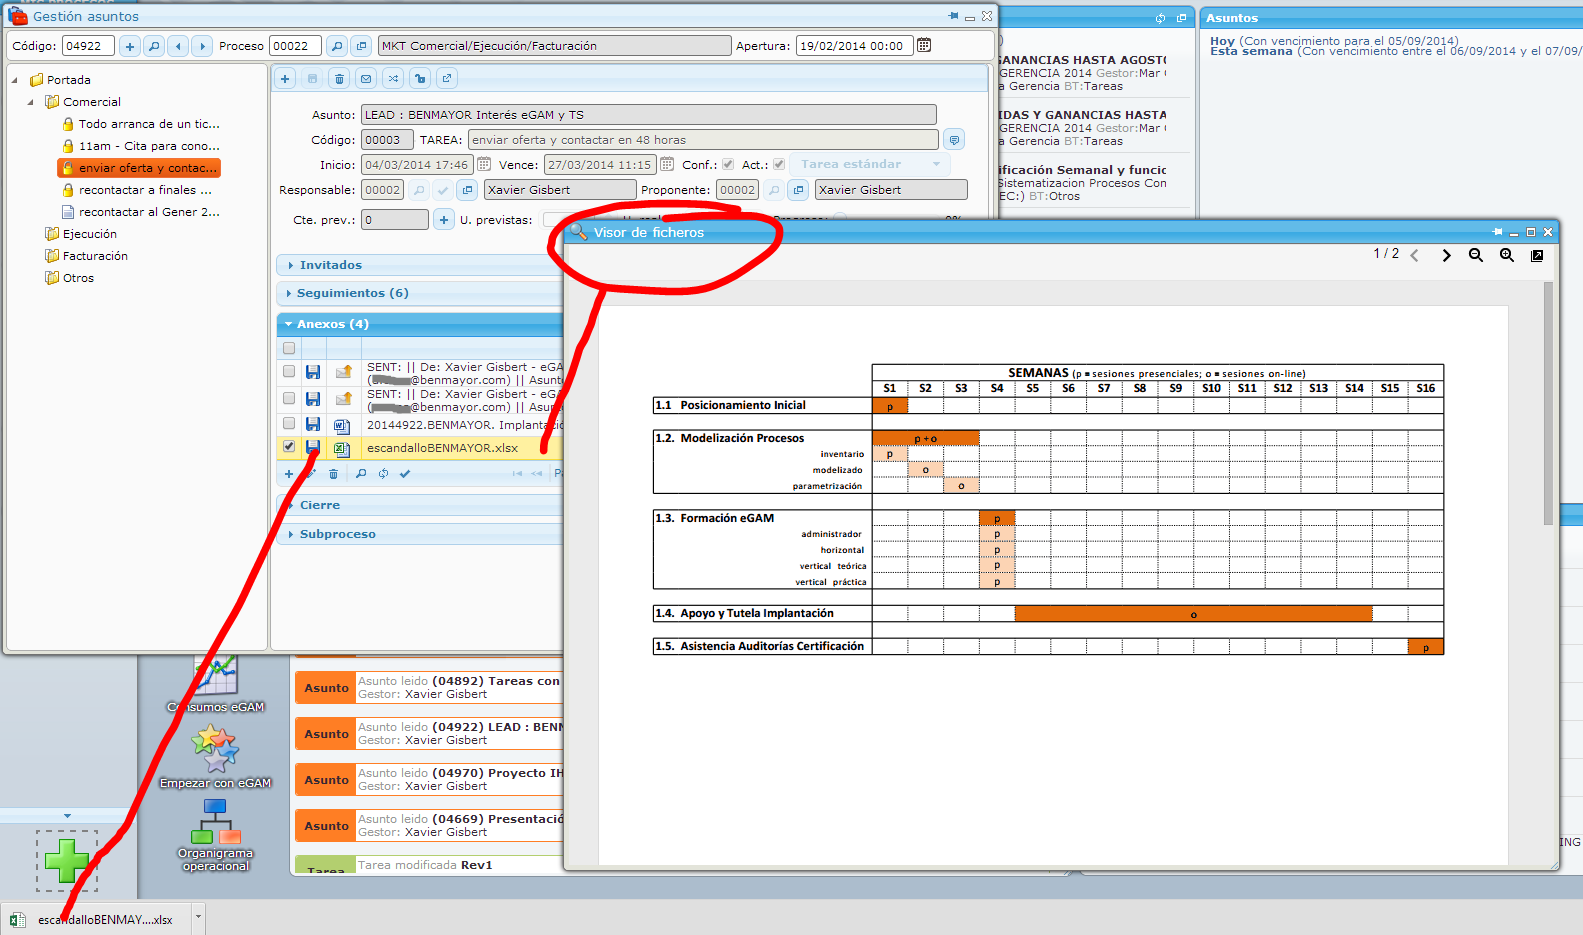1583x935 pixels.
Task: Open the Organigrama operacional shortcut
Action: pos(215,835)
